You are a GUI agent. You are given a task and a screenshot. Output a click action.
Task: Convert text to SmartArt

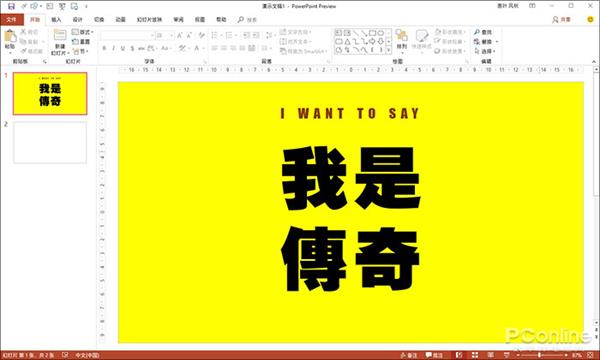(303, 51)
